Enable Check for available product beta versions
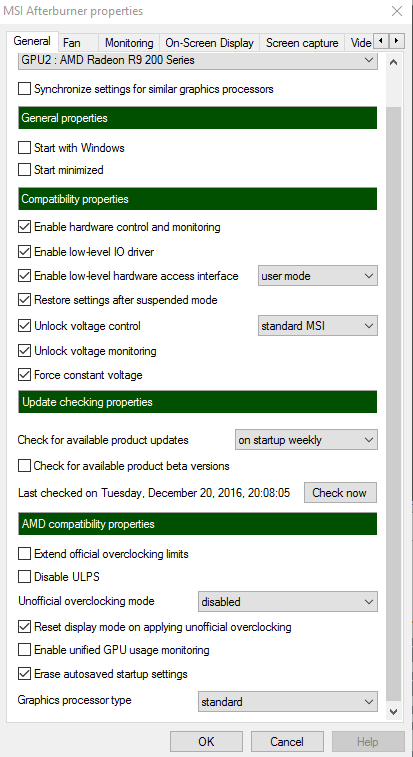This screenshot has width=413, height=757. (24, 466)
